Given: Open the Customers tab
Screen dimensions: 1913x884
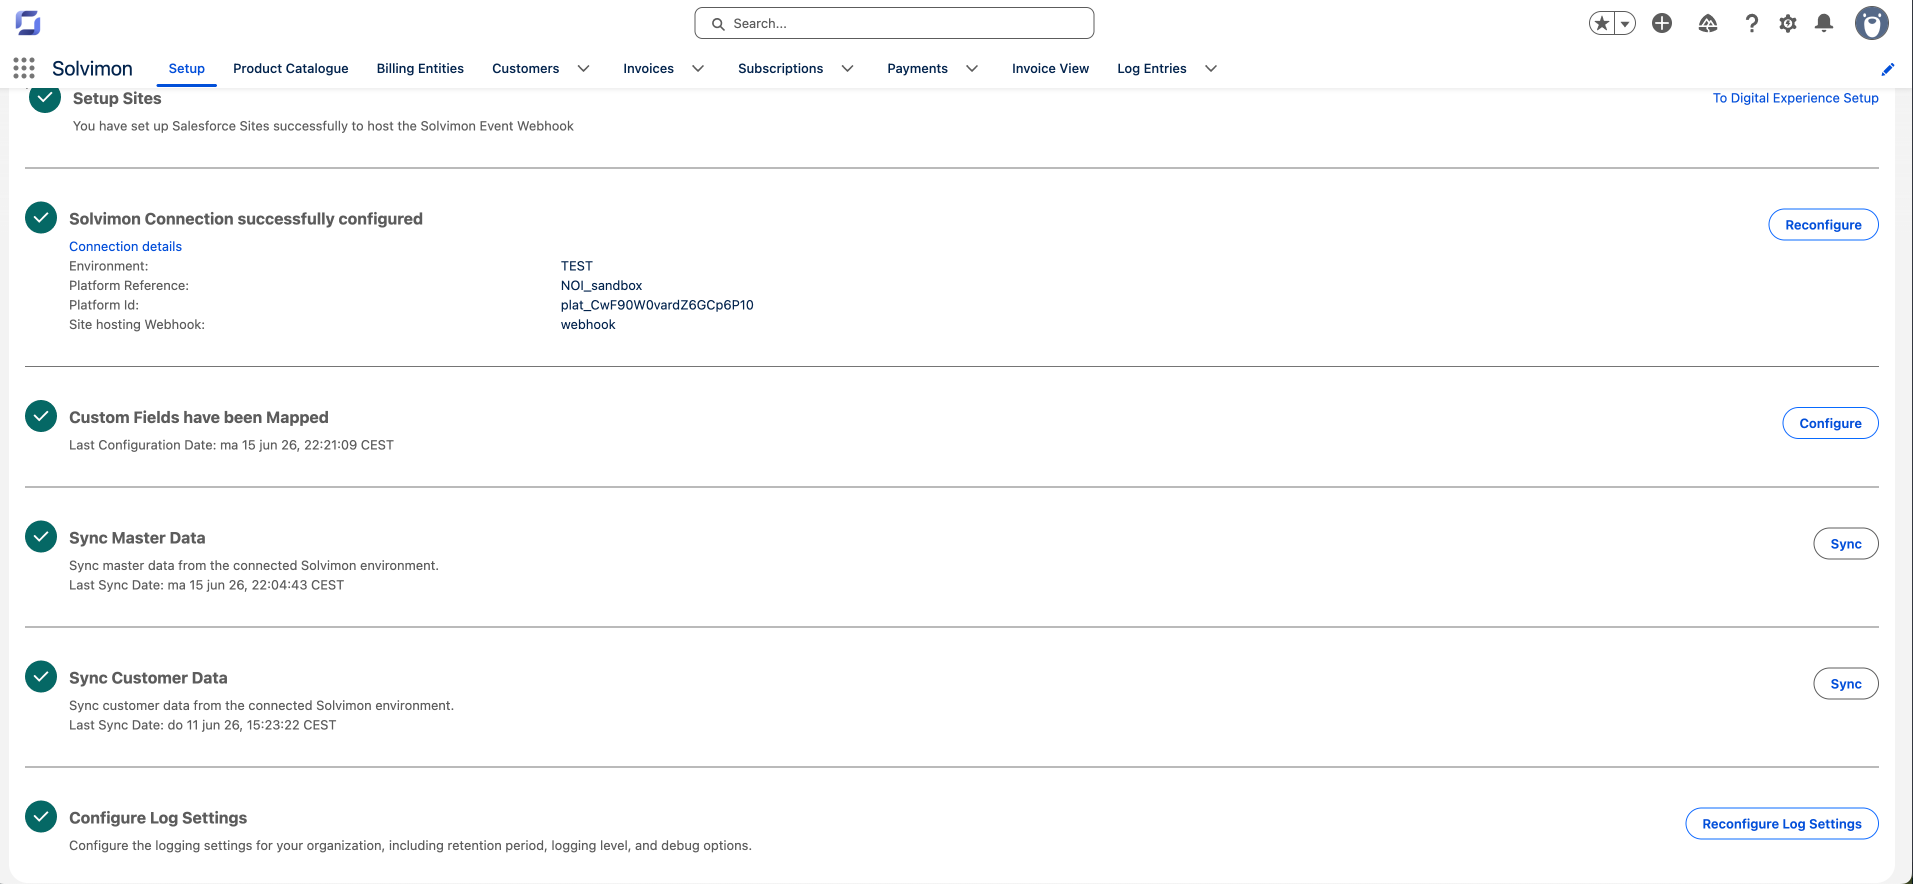Looking at the screenshot, I should tap(526, 69).
